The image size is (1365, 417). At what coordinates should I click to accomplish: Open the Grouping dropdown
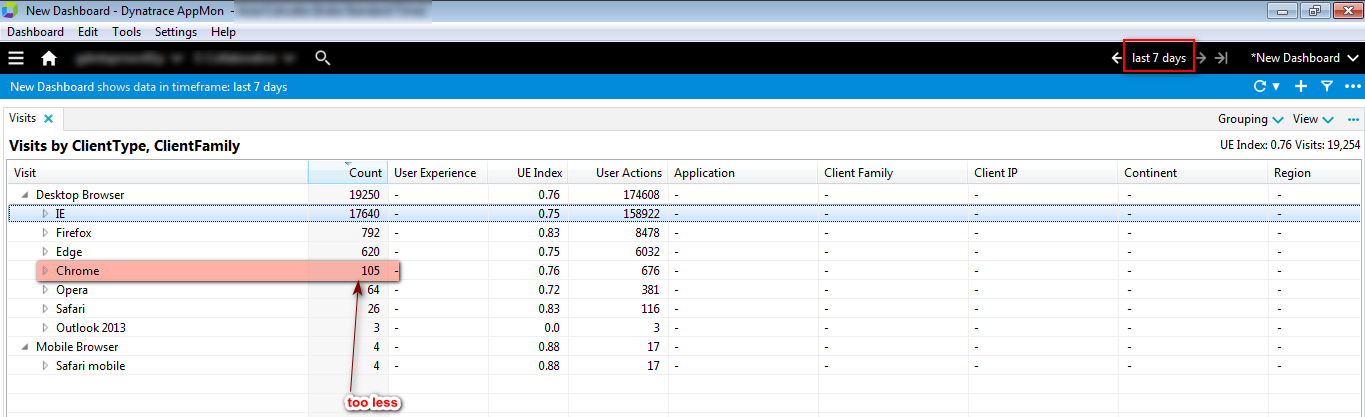(x=1250, y=119)
